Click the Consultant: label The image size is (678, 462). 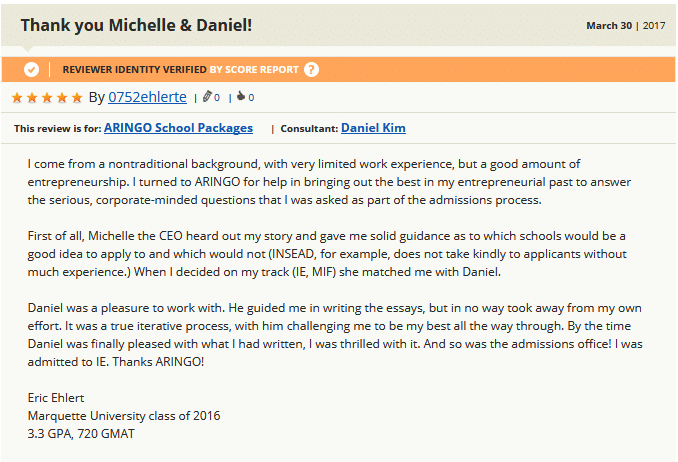[309, 129]
